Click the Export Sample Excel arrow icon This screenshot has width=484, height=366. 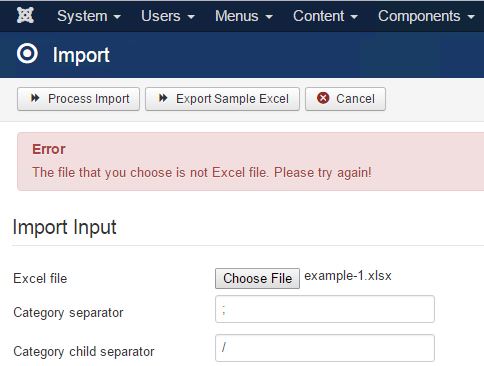coord(163,98)
